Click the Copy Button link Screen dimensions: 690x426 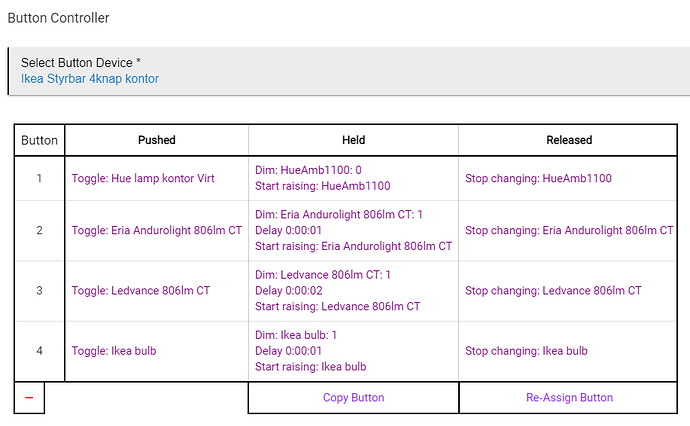pos(353,397)
